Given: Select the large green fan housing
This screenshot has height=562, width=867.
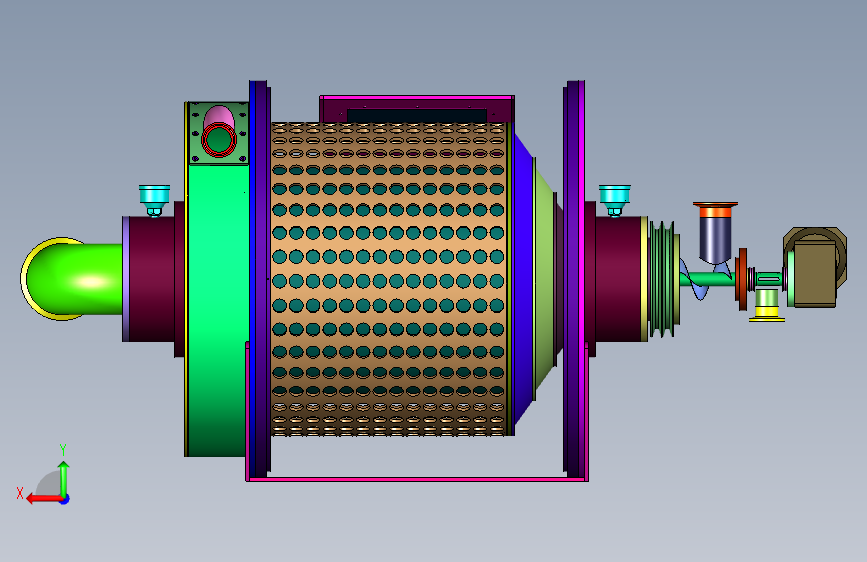Looking at the screenshot, I should 217,310.
